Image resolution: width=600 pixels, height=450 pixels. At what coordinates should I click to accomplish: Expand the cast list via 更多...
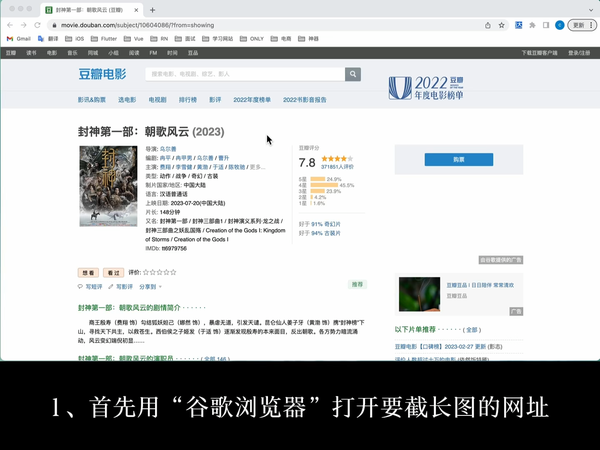tap(257, 167)
